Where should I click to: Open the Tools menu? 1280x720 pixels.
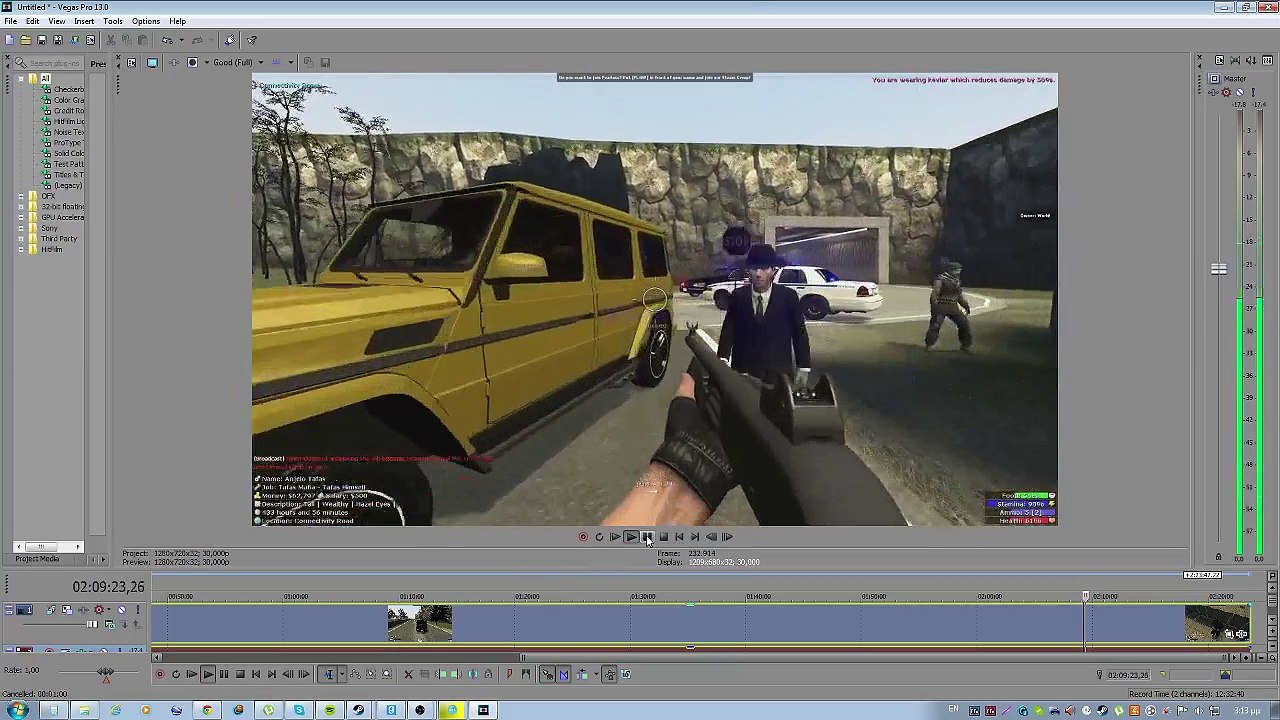(x=113, y=21)
